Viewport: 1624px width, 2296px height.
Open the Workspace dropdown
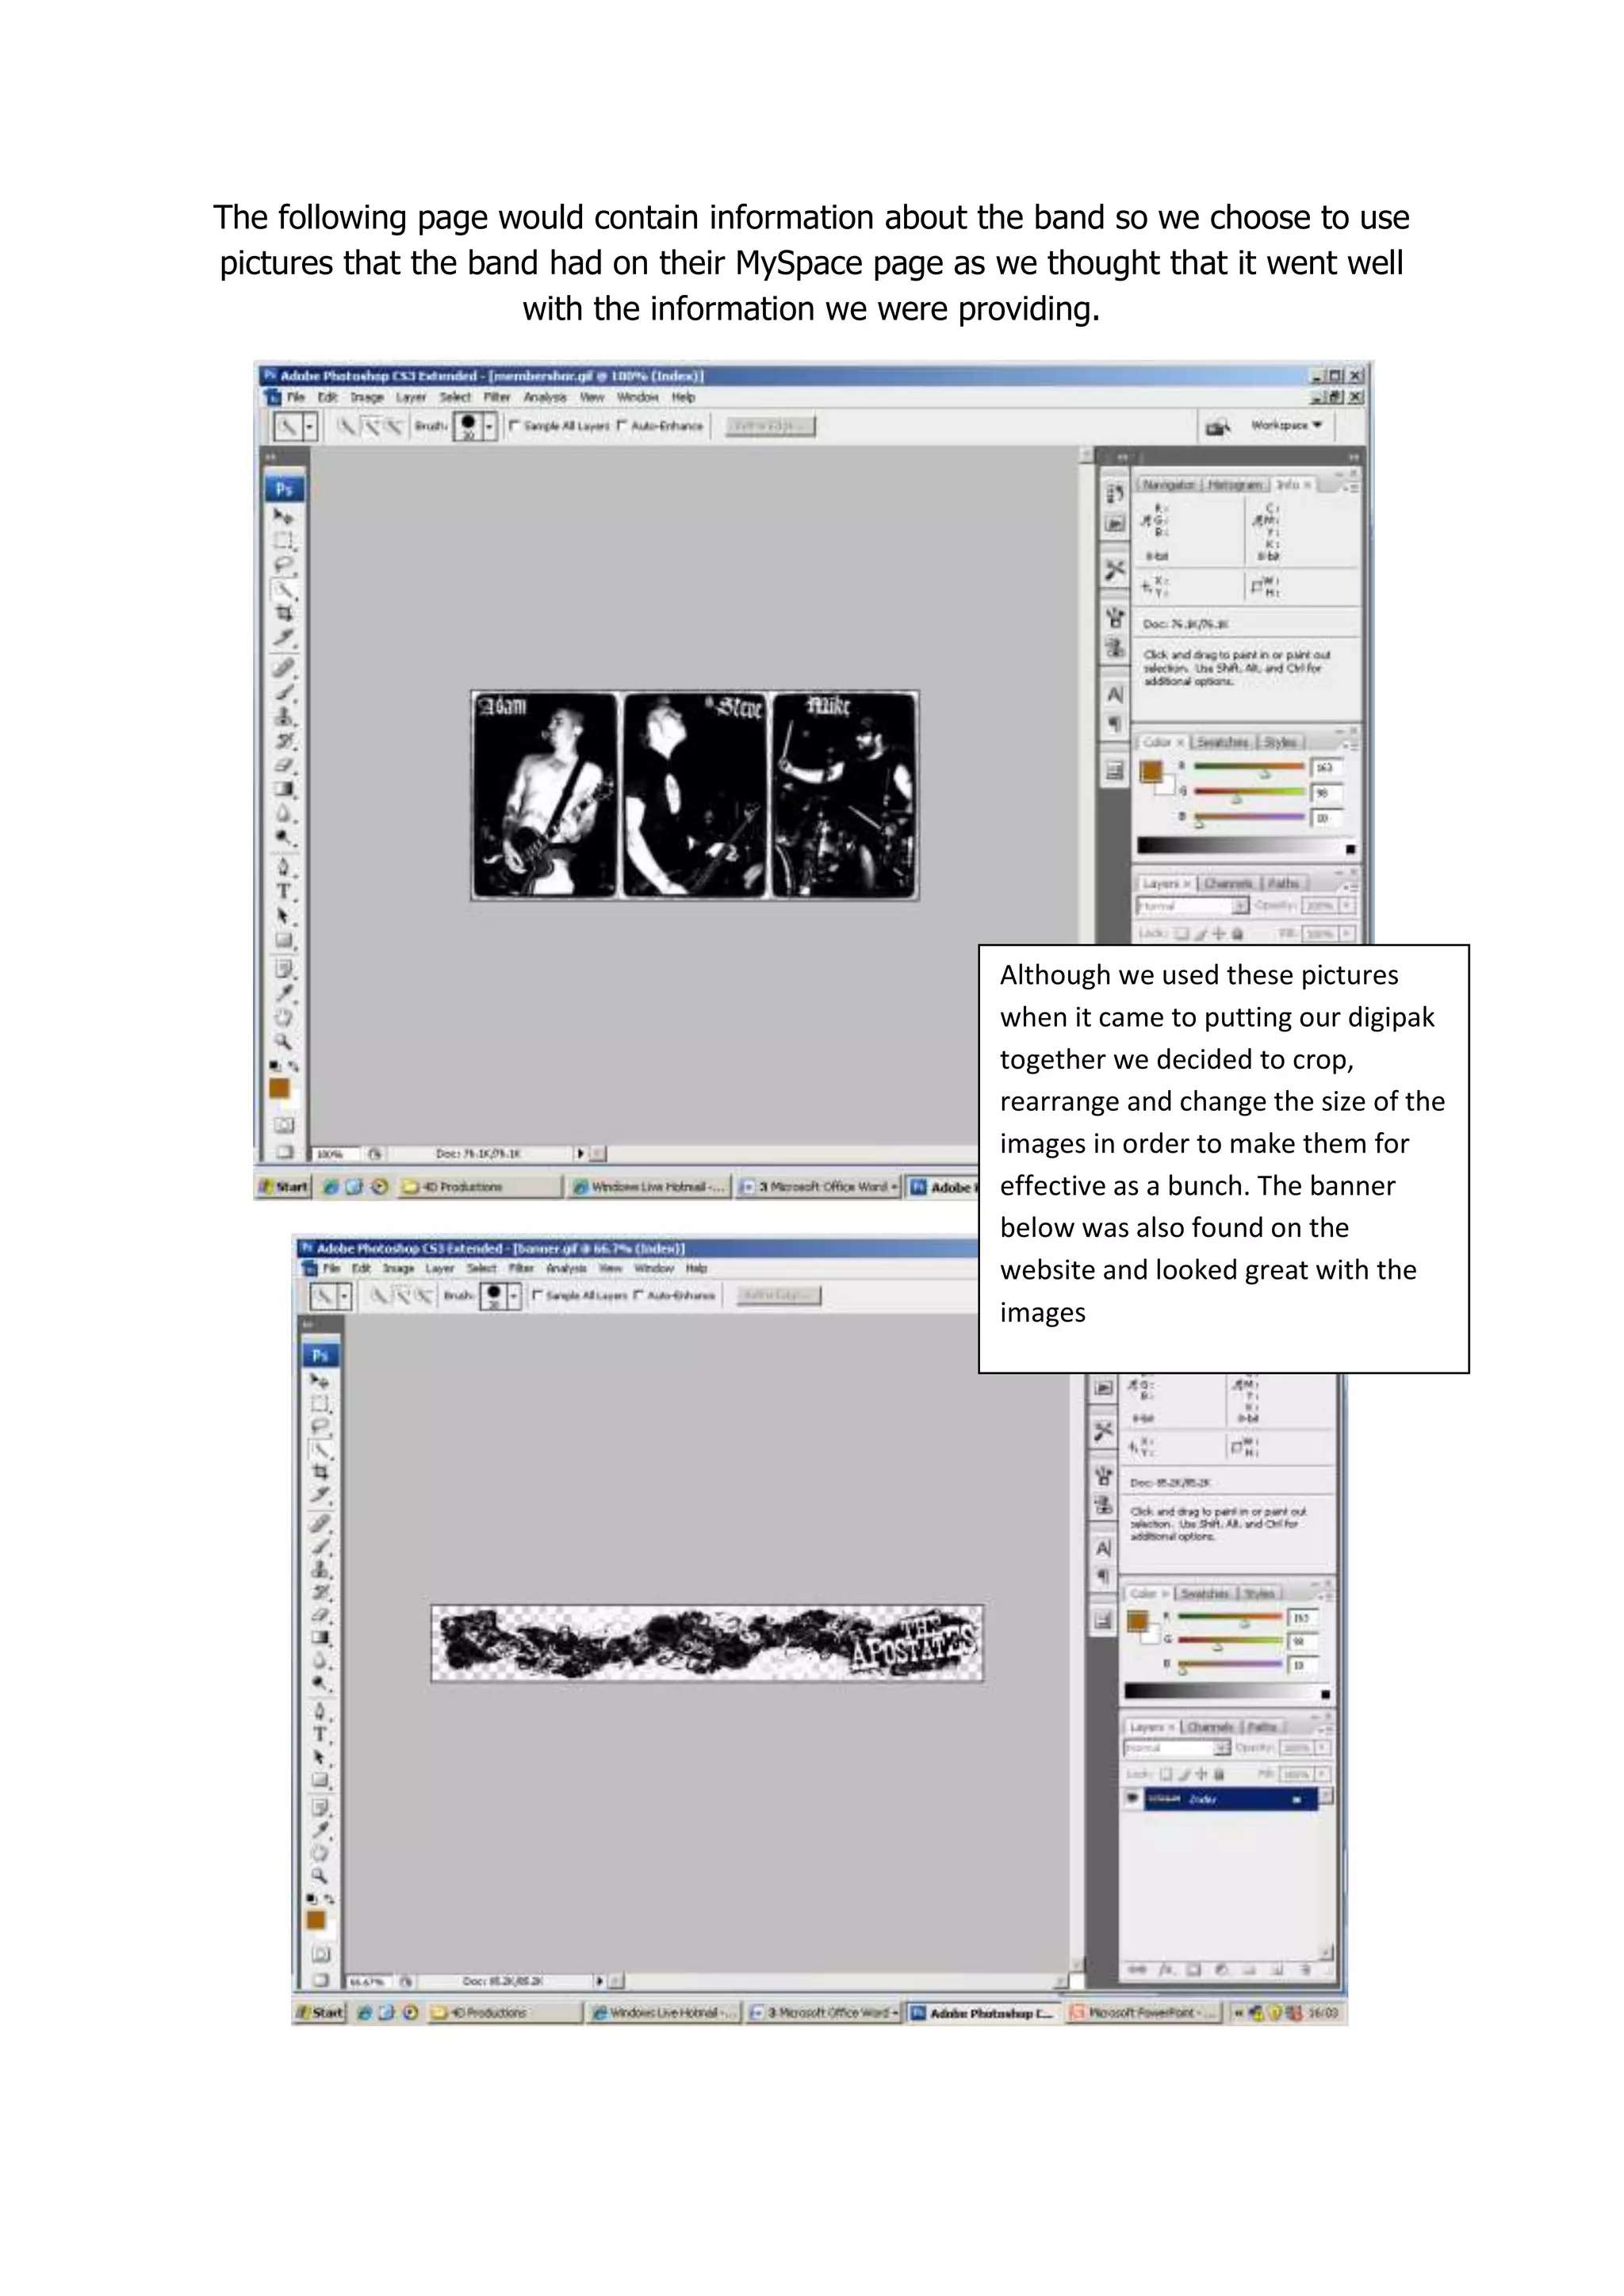1287,426
